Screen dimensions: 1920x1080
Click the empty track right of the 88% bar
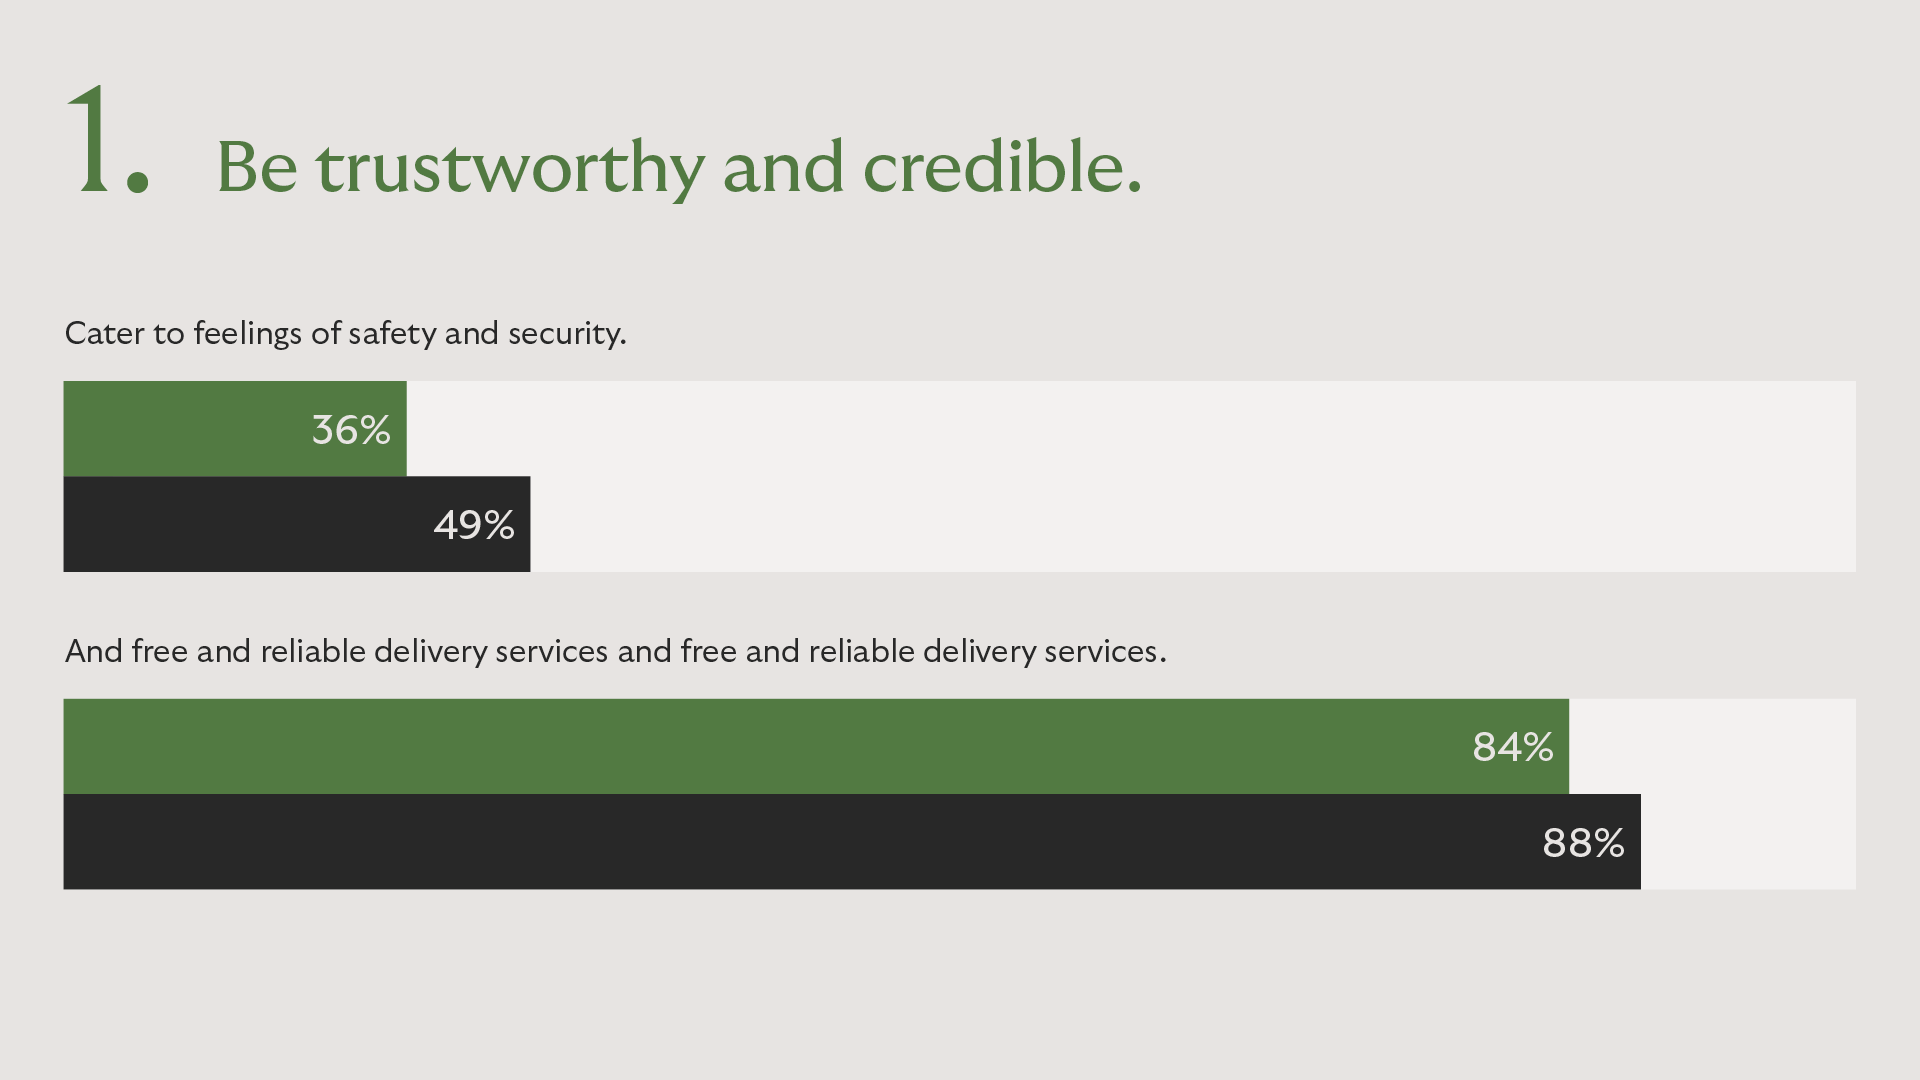1748,842
